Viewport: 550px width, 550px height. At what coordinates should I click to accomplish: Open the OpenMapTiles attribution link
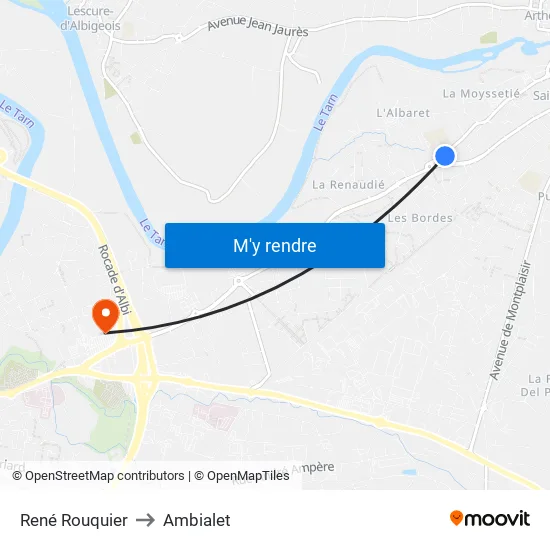pos(242,476)
